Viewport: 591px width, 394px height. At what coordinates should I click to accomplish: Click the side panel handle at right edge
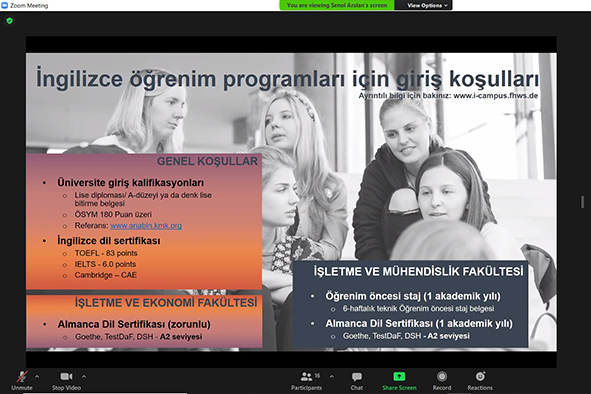click(582, 201)
